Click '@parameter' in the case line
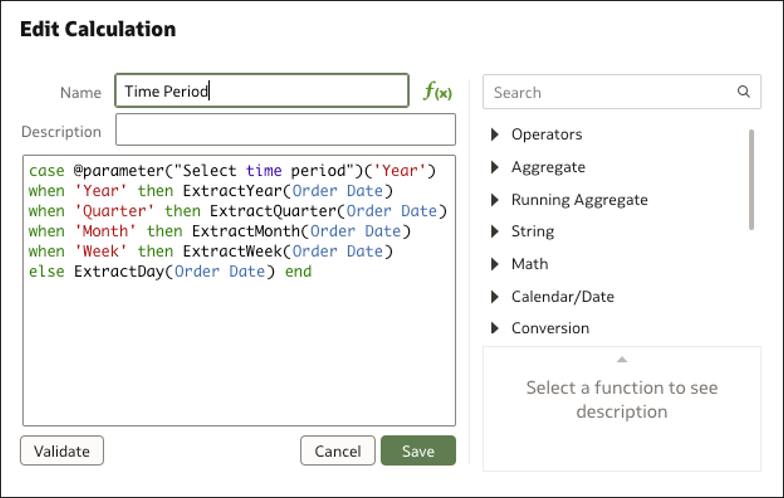Image resolution: width=784 pixels, height=498 pixels. (x=119, y=171)
